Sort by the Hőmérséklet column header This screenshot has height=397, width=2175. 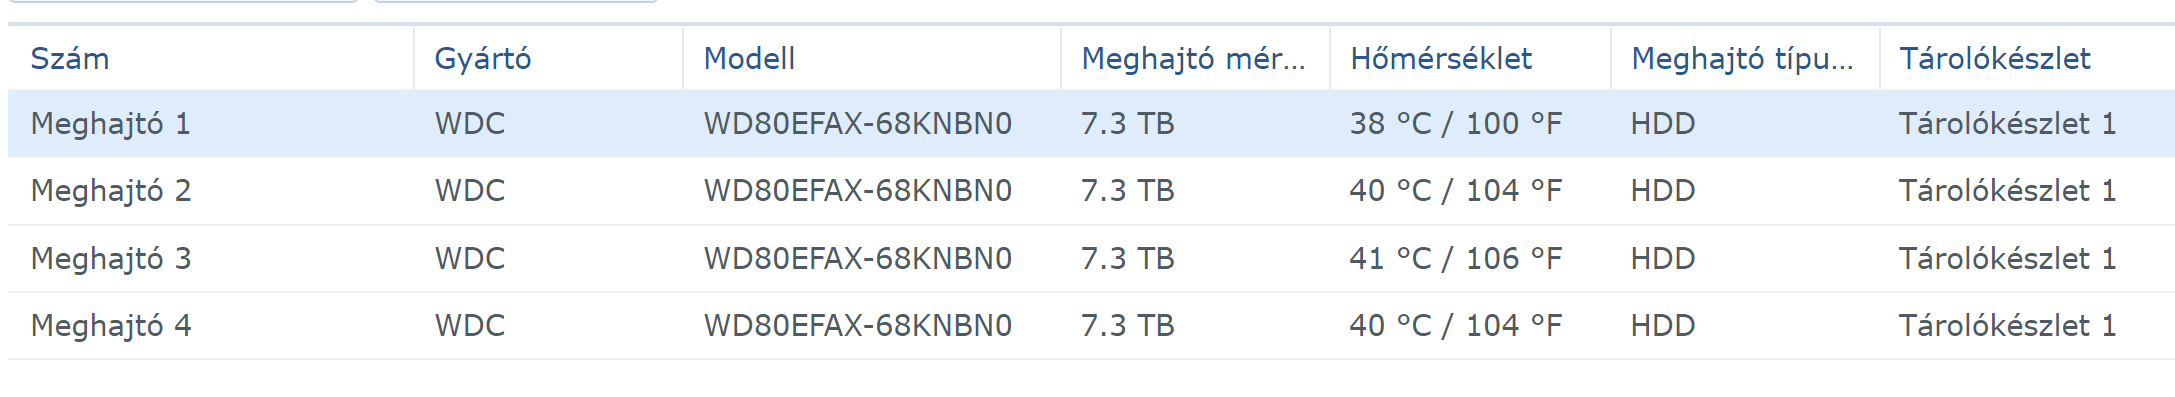click(1471, 58)
